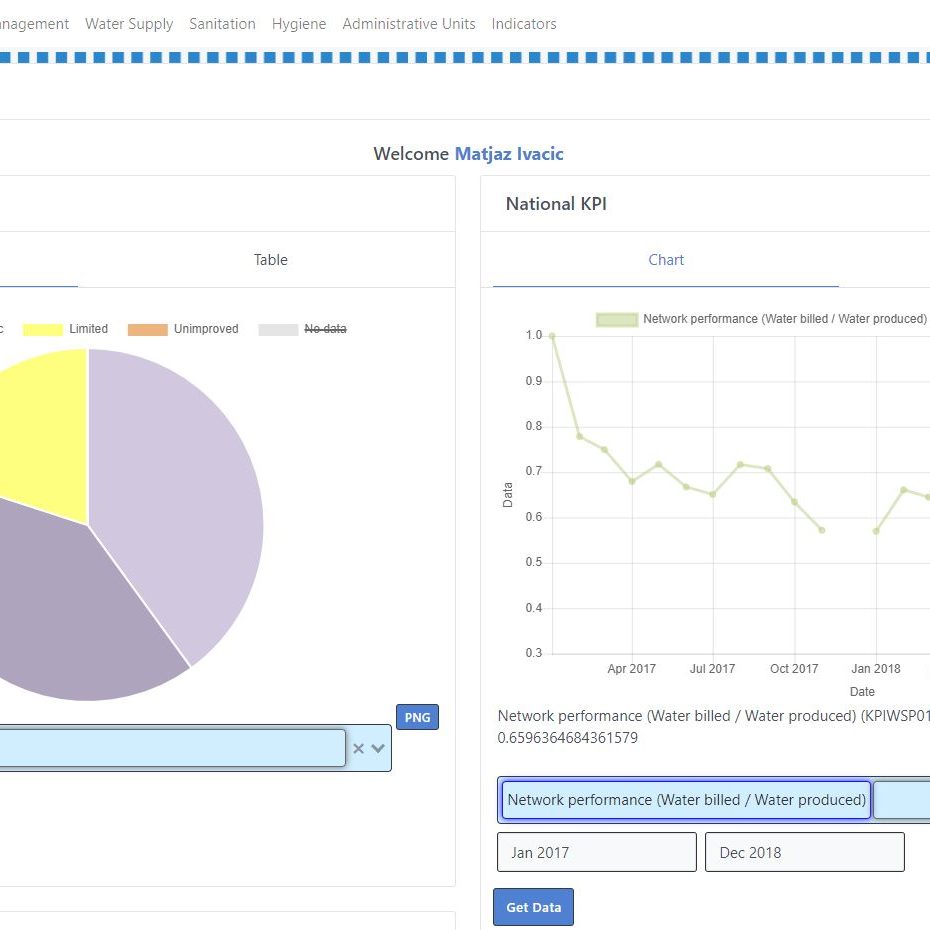Image resolution: width=930 pixels, height=930 pixels.
Task: Hide the Network performance series via legend
Action: point(761,319)
